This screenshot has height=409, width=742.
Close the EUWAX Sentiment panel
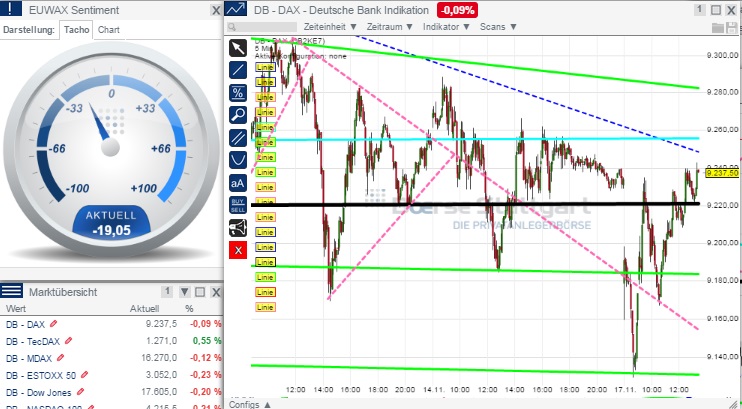[x=216, y=10]
